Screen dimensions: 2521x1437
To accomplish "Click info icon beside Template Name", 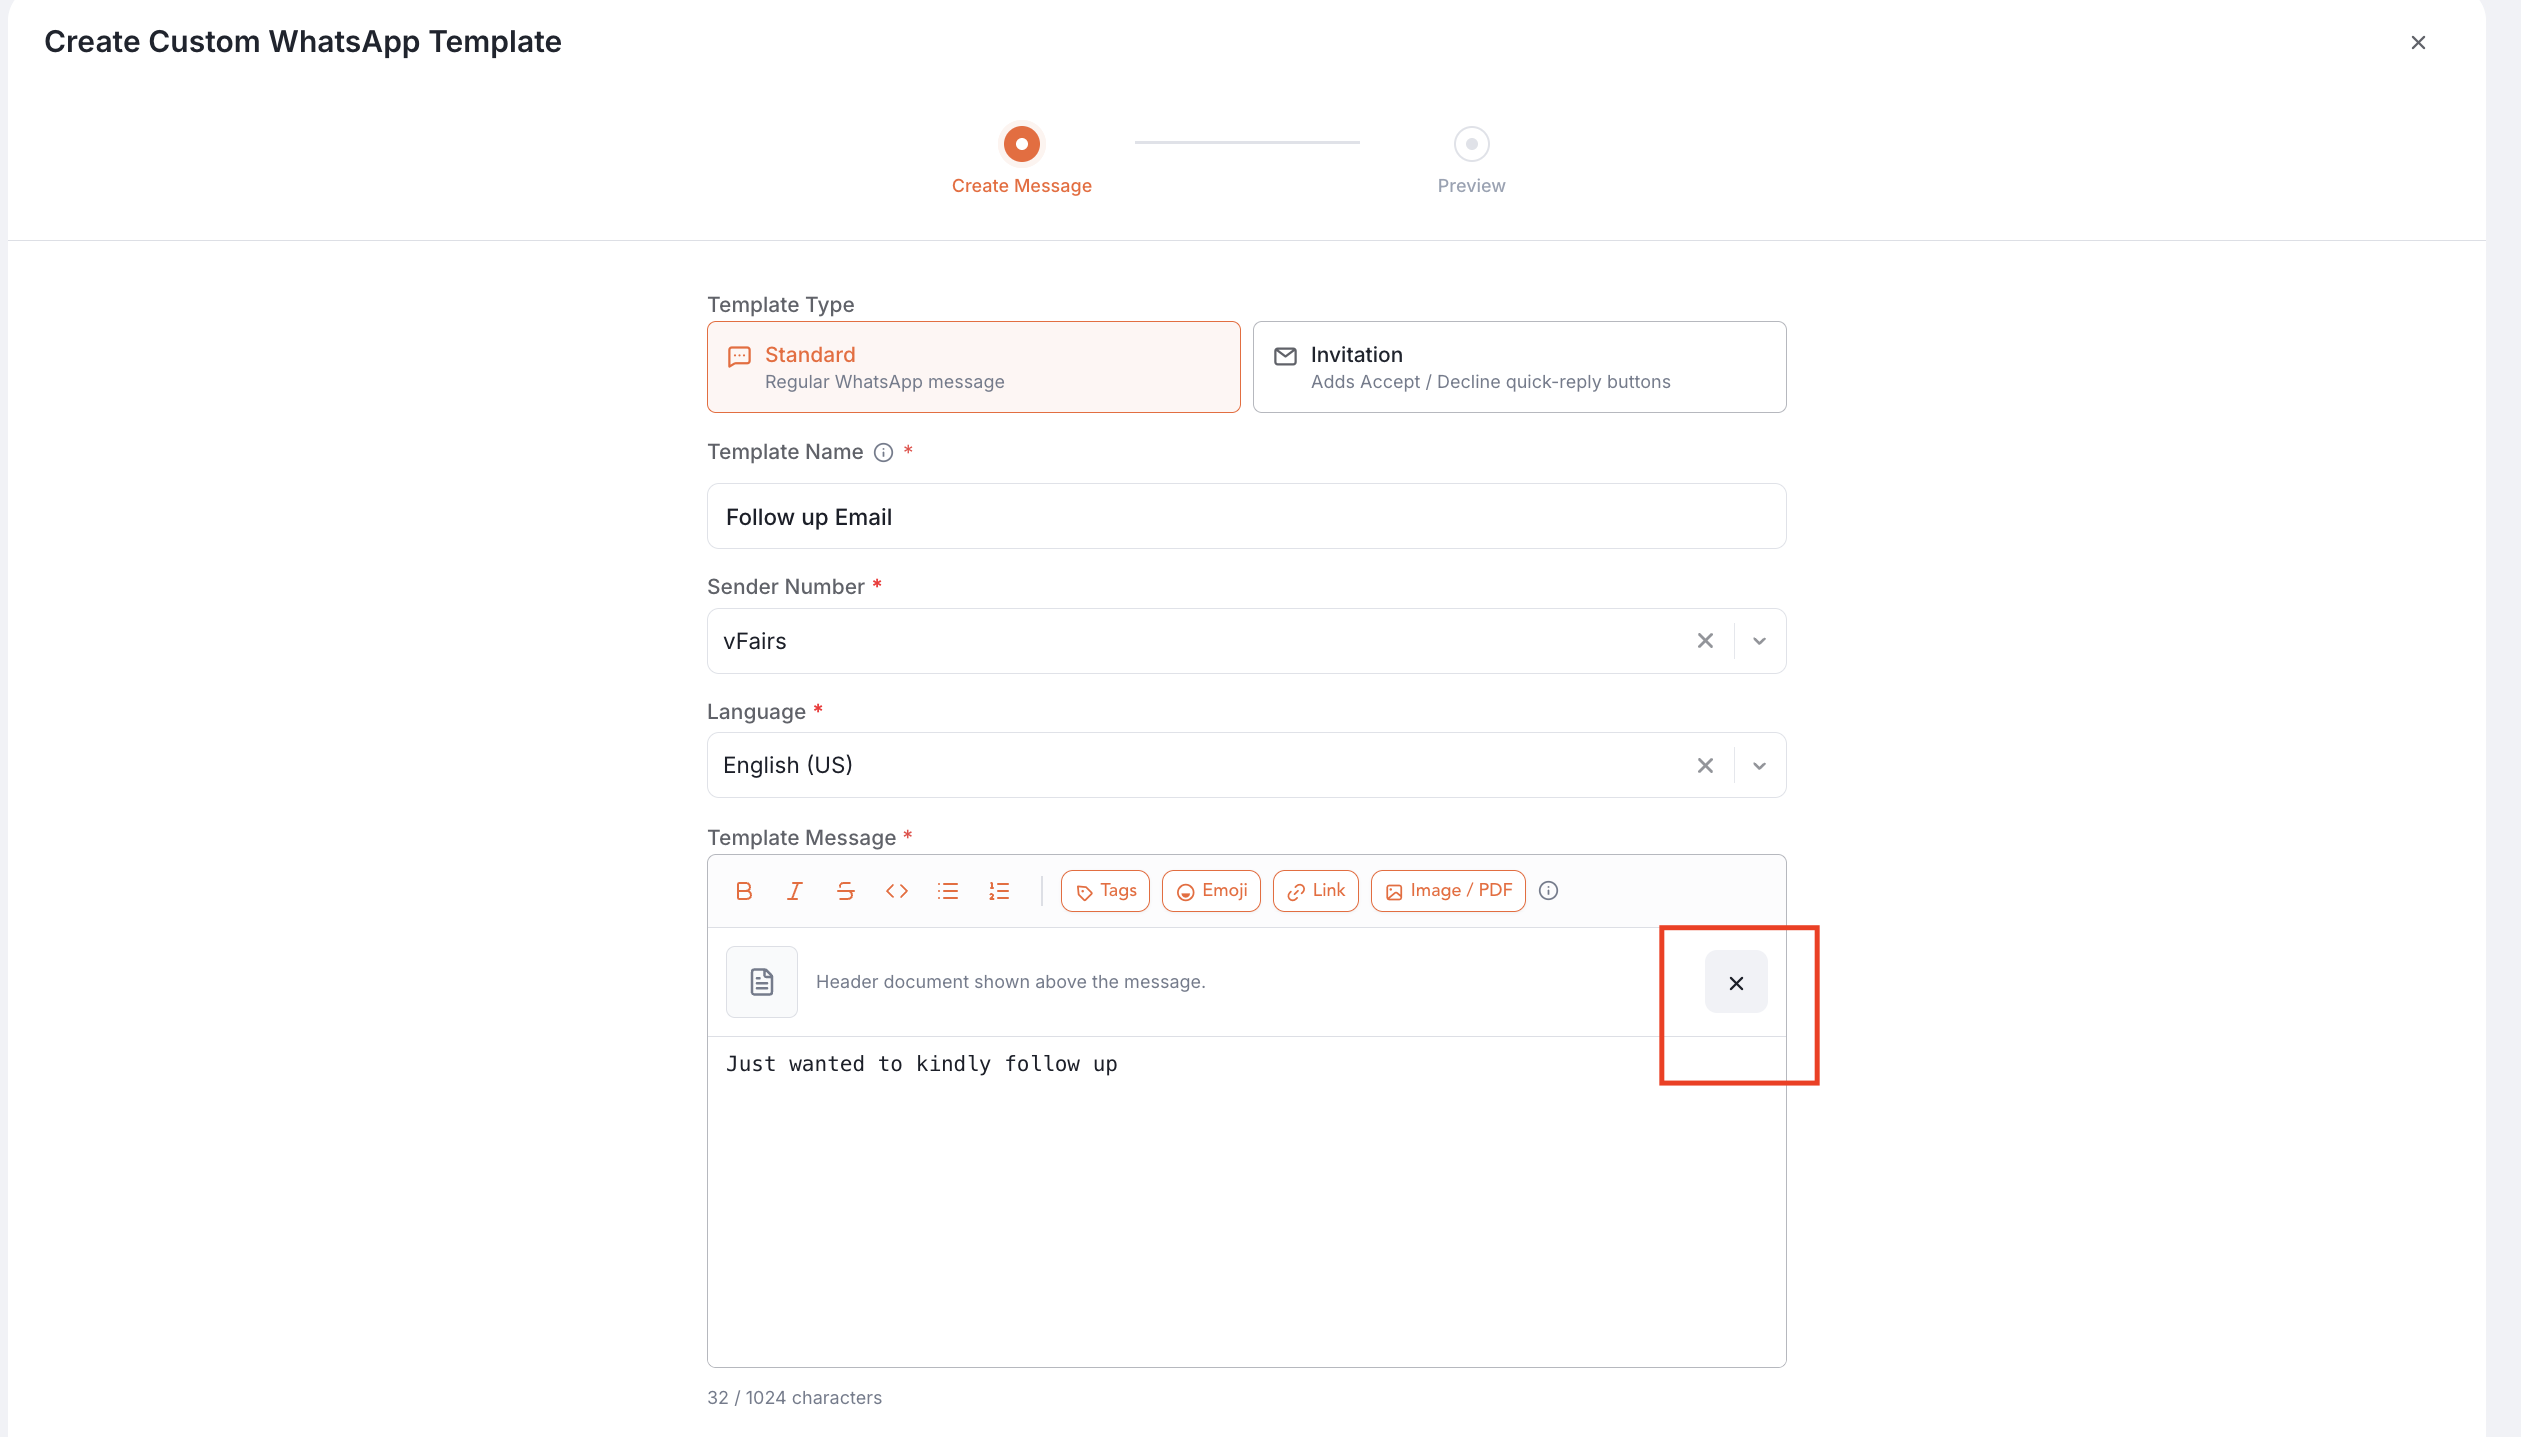I will click(x=883, y=453).
